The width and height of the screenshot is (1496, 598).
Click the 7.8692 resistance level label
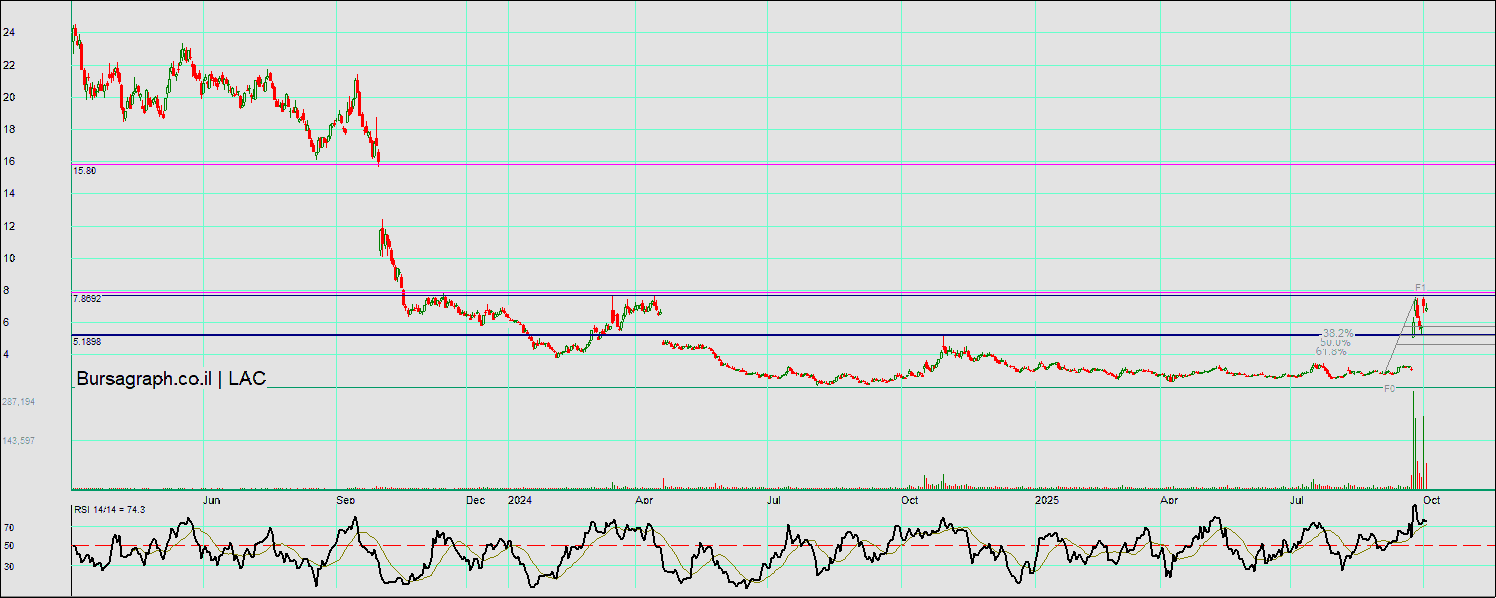(x=88, y=299)
